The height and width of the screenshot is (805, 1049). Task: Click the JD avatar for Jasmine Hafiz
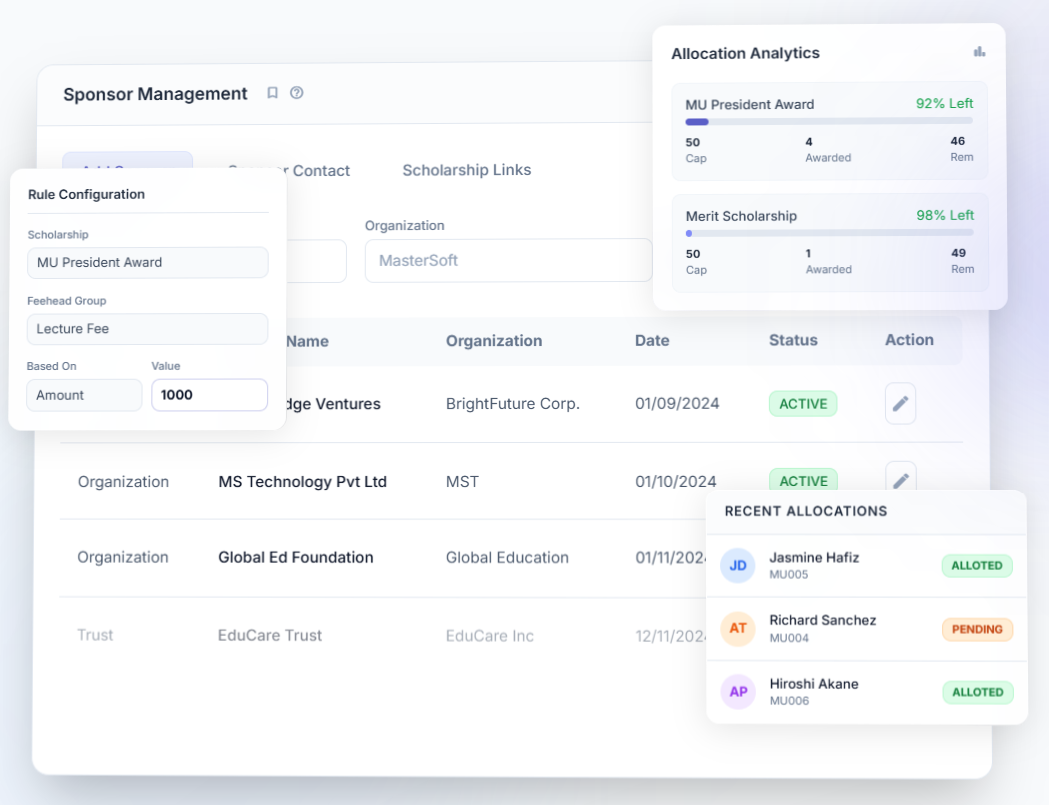point(738,565)
